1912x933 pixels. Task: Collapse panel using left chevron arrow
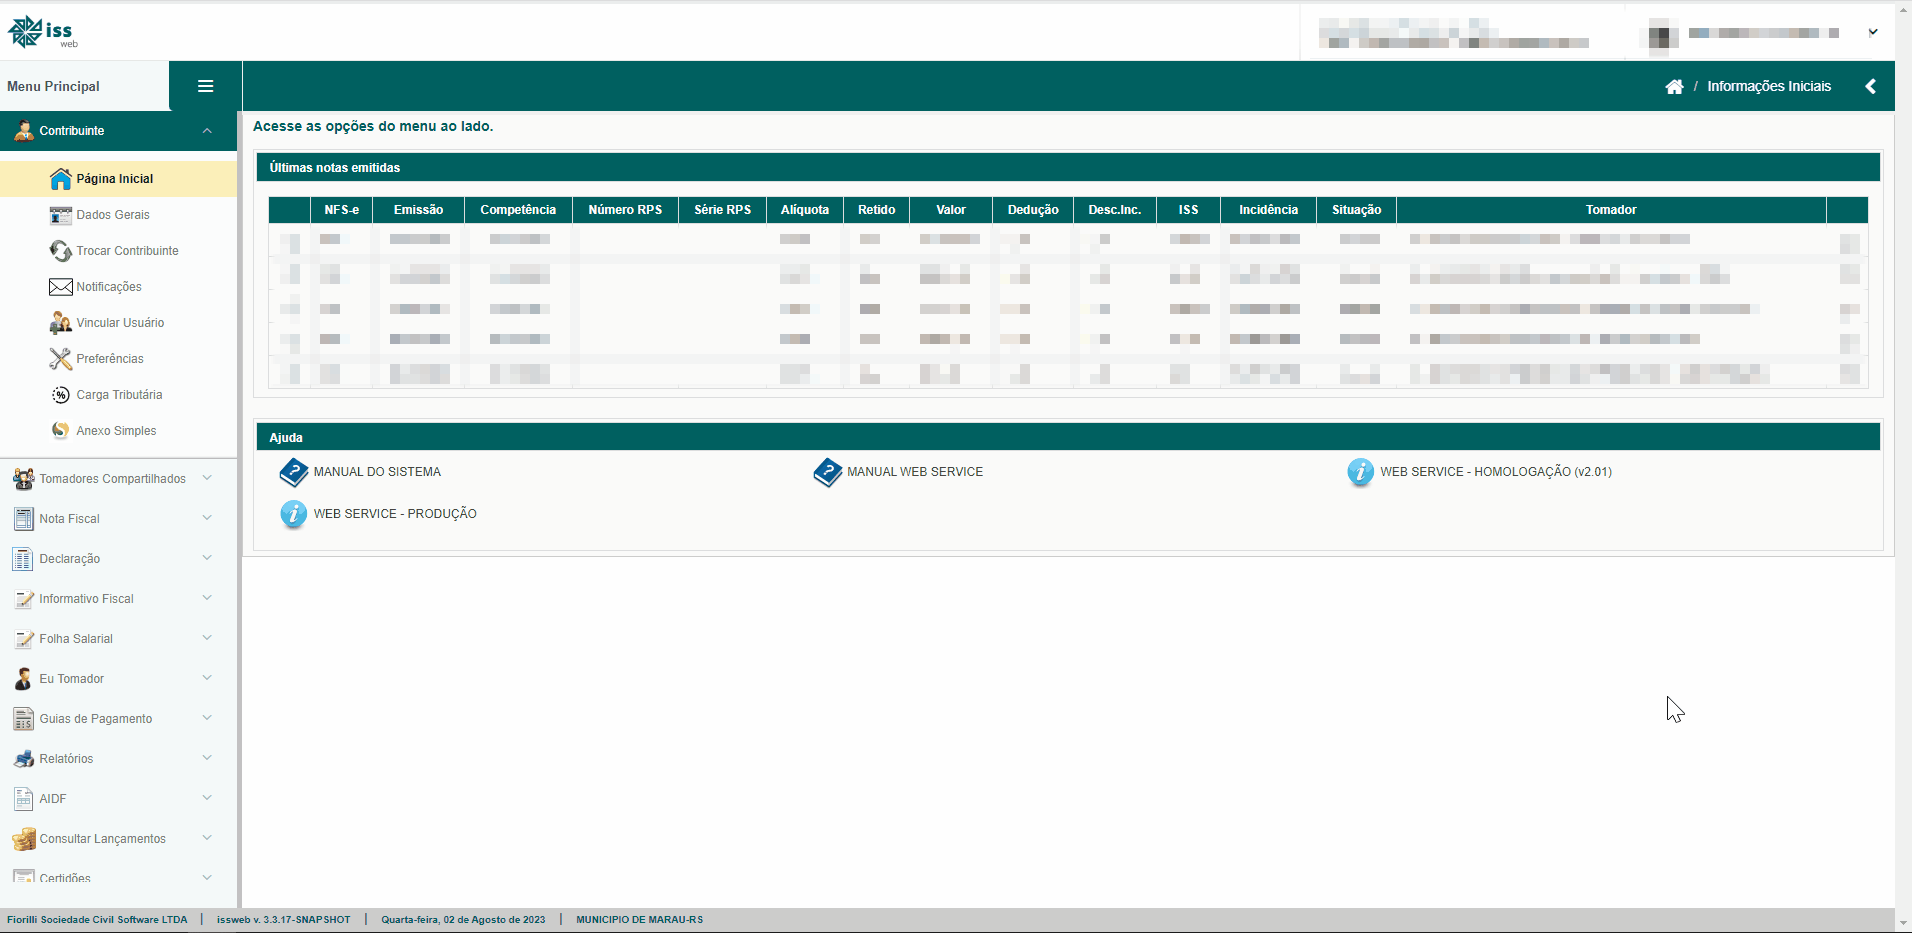coord(1870,87)
